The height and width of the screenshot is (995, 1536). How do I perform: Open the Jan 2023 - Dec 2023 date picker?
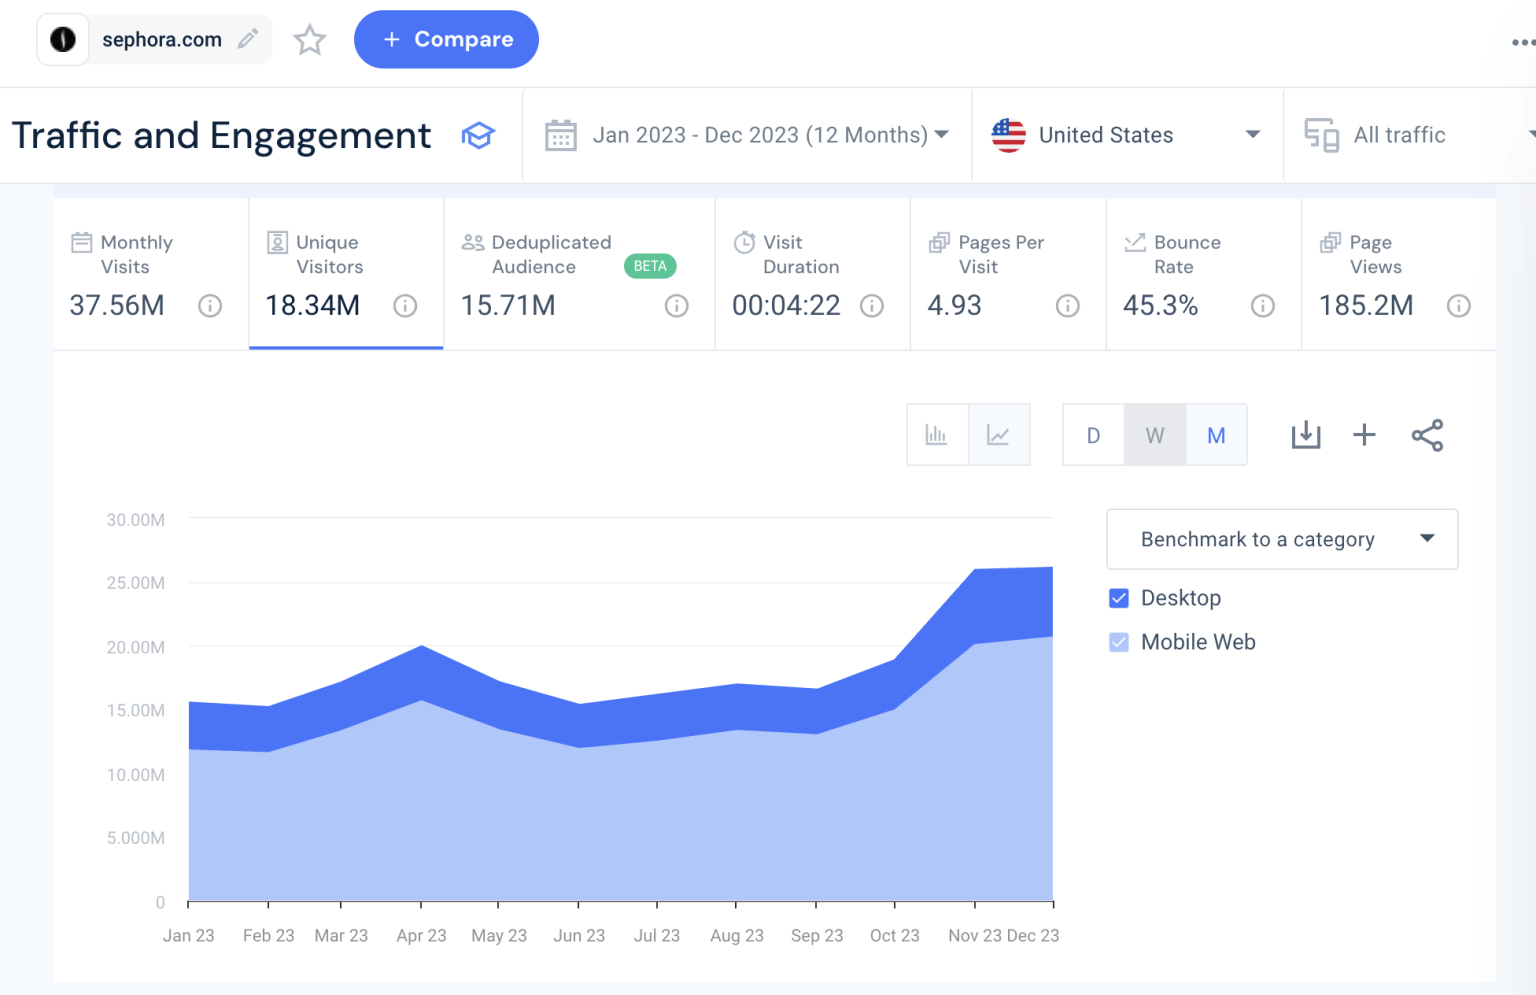pos(747,135)
